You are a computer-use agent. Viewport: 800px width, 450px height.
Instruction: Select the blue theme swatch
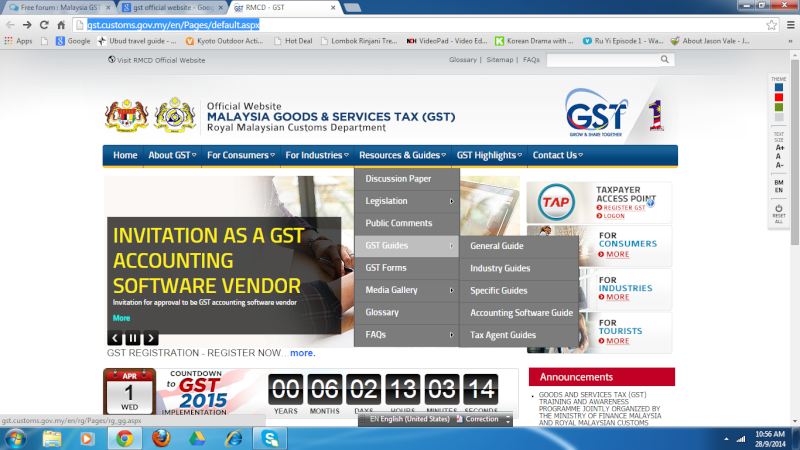(779, 87)
